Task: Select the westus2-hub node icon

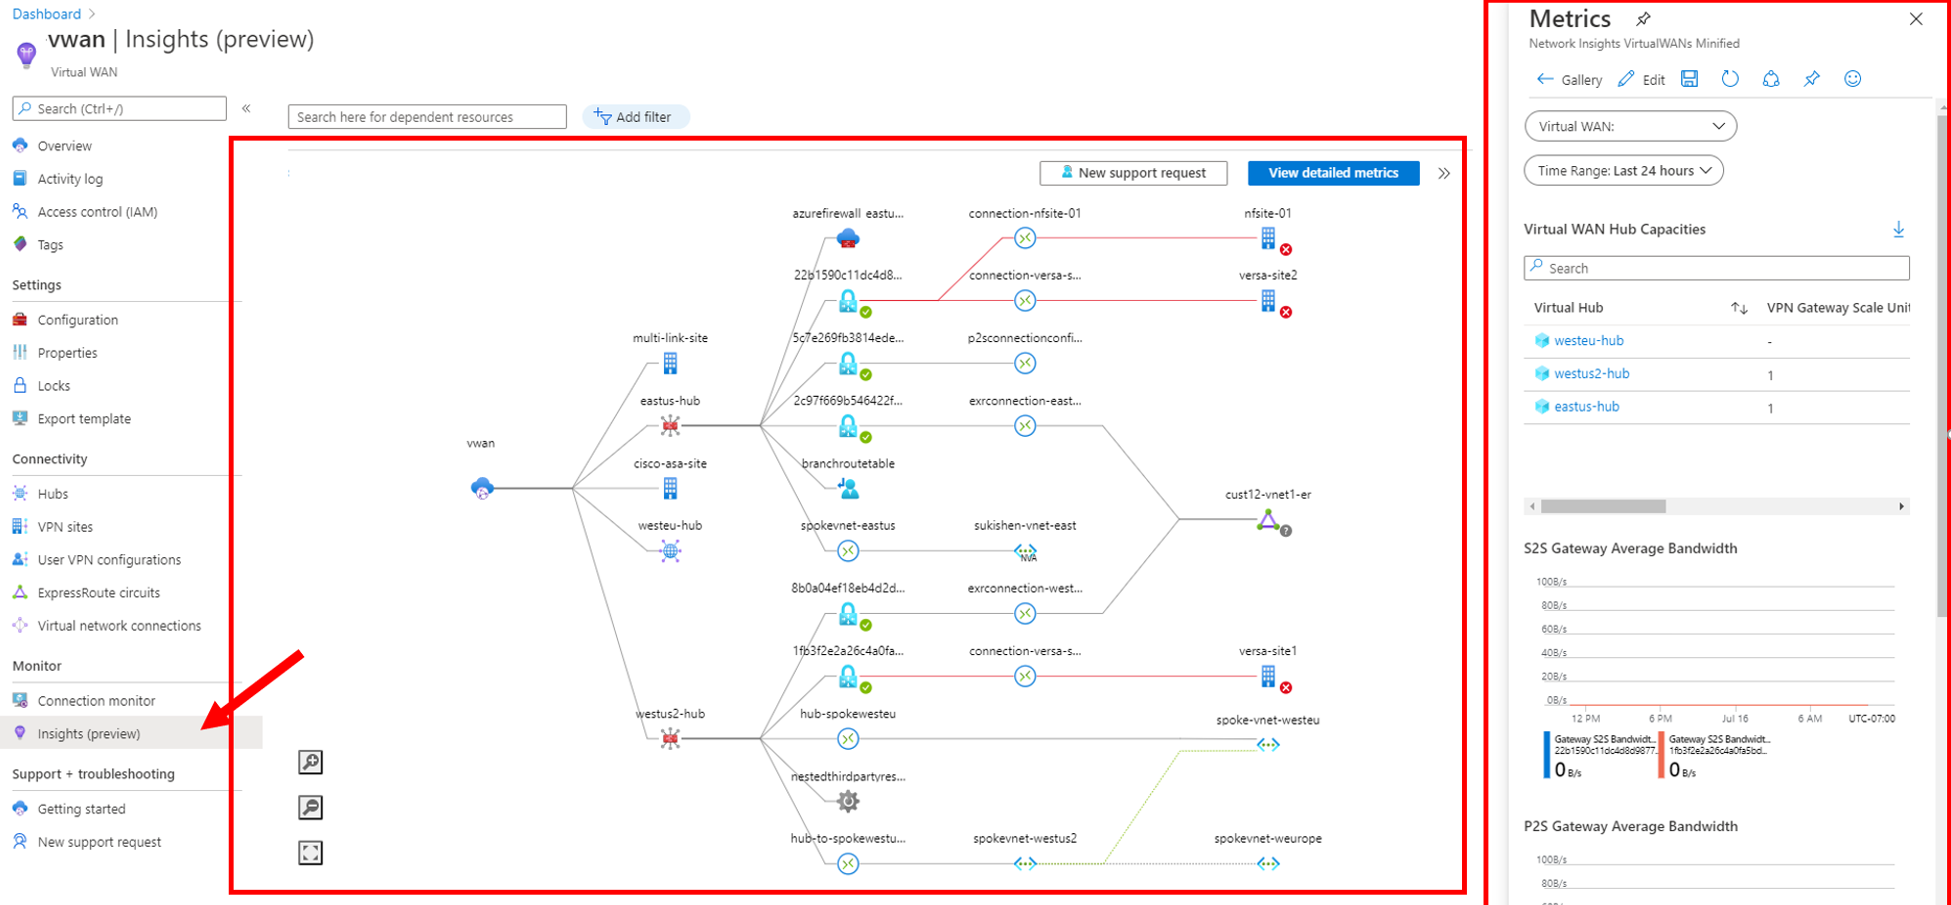Action: [x=670, y=739]
